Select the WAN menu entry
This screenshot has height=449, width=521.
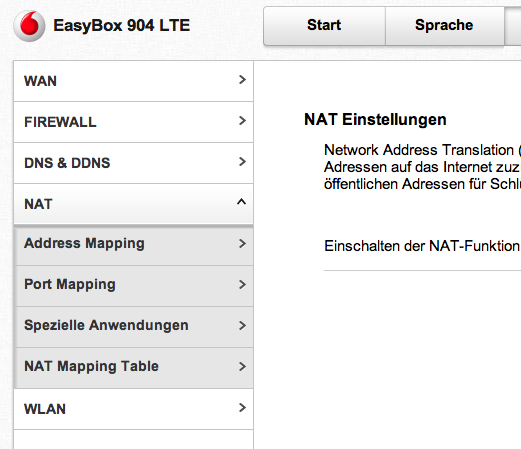point(133,81)
